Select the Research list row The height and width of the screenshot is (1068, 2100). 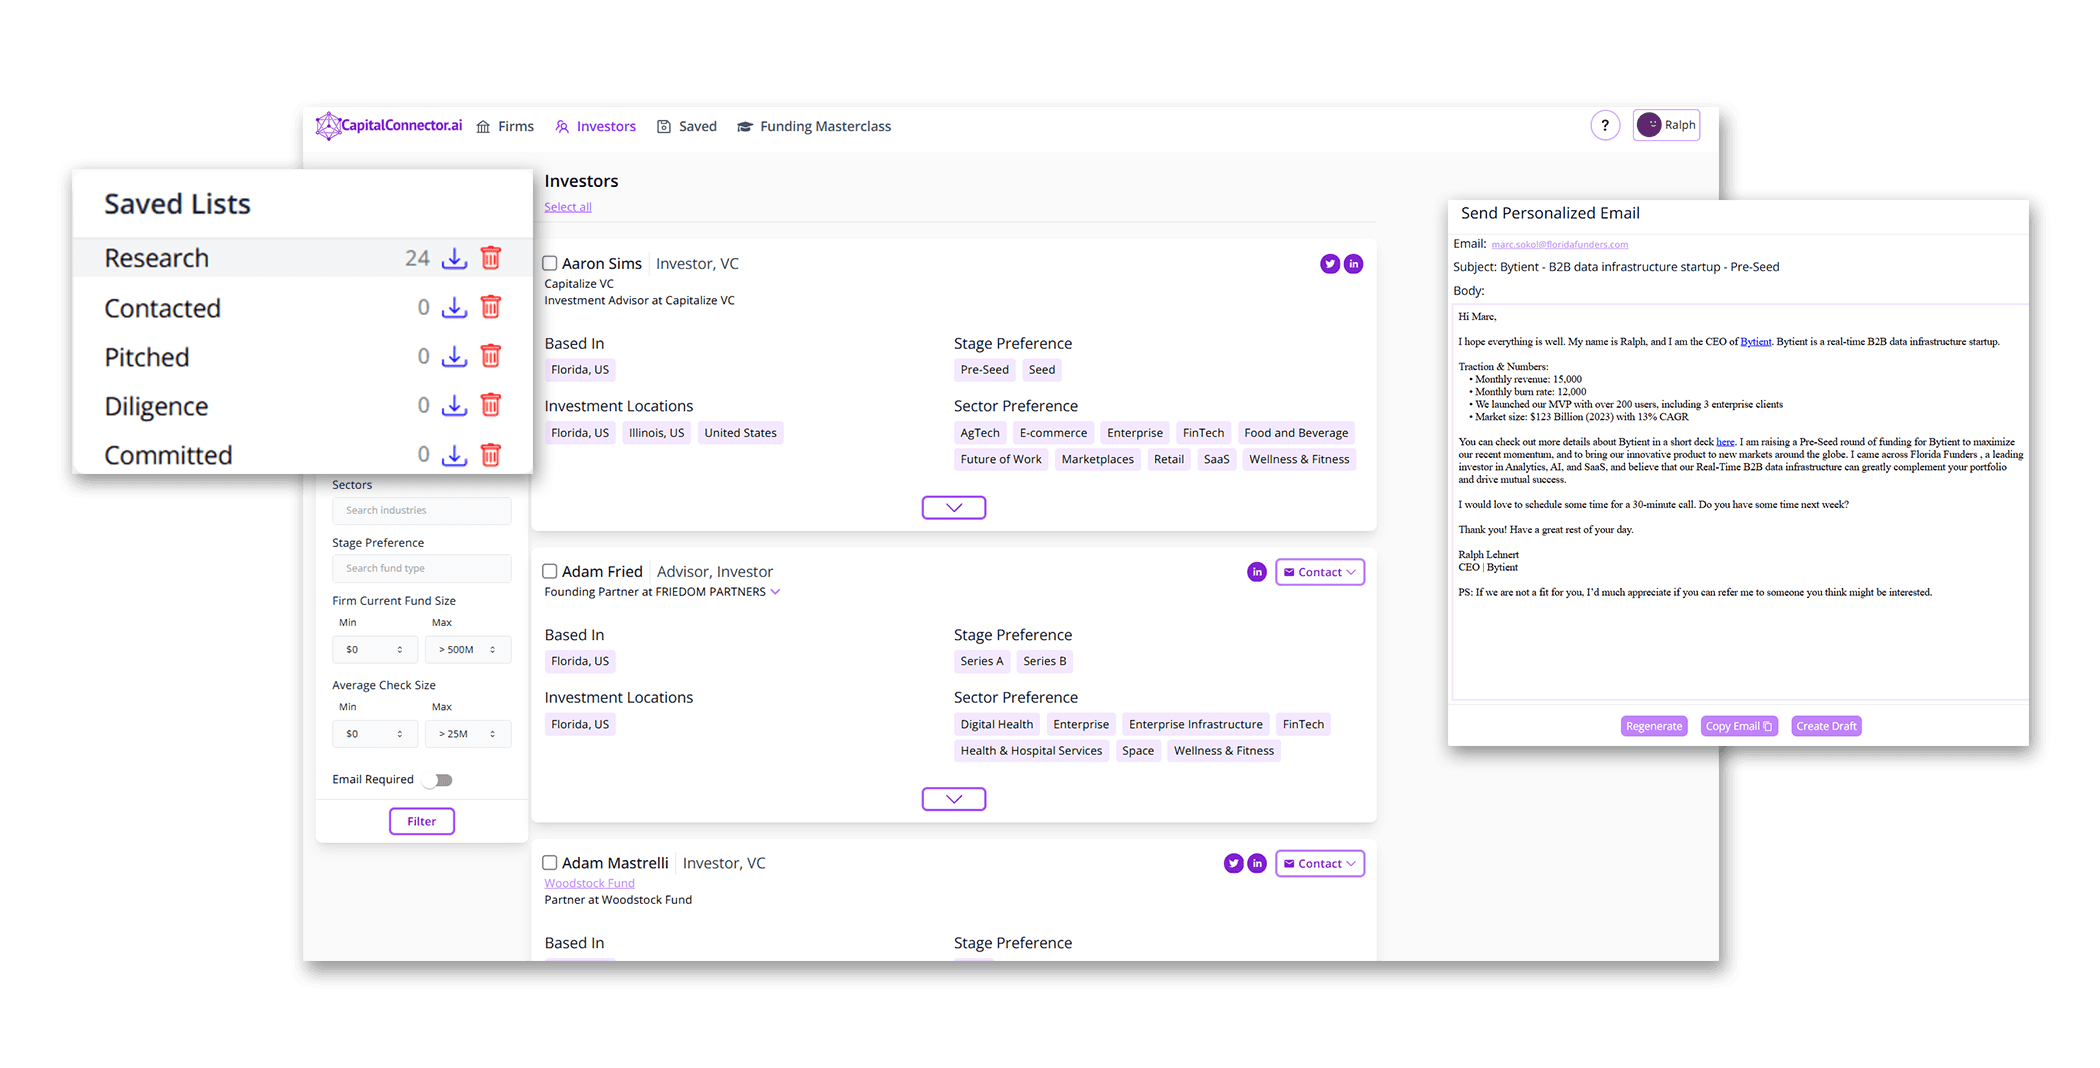(302, 258)
